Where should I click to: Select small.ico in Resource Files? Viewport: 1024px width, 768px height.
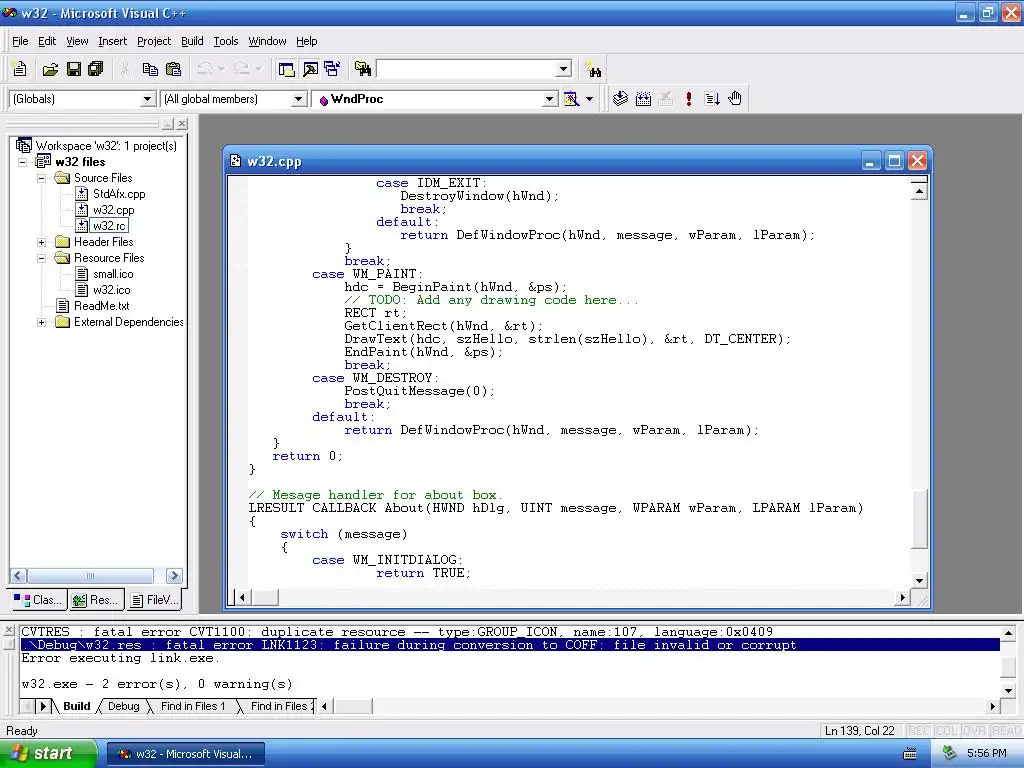point(113,274)
